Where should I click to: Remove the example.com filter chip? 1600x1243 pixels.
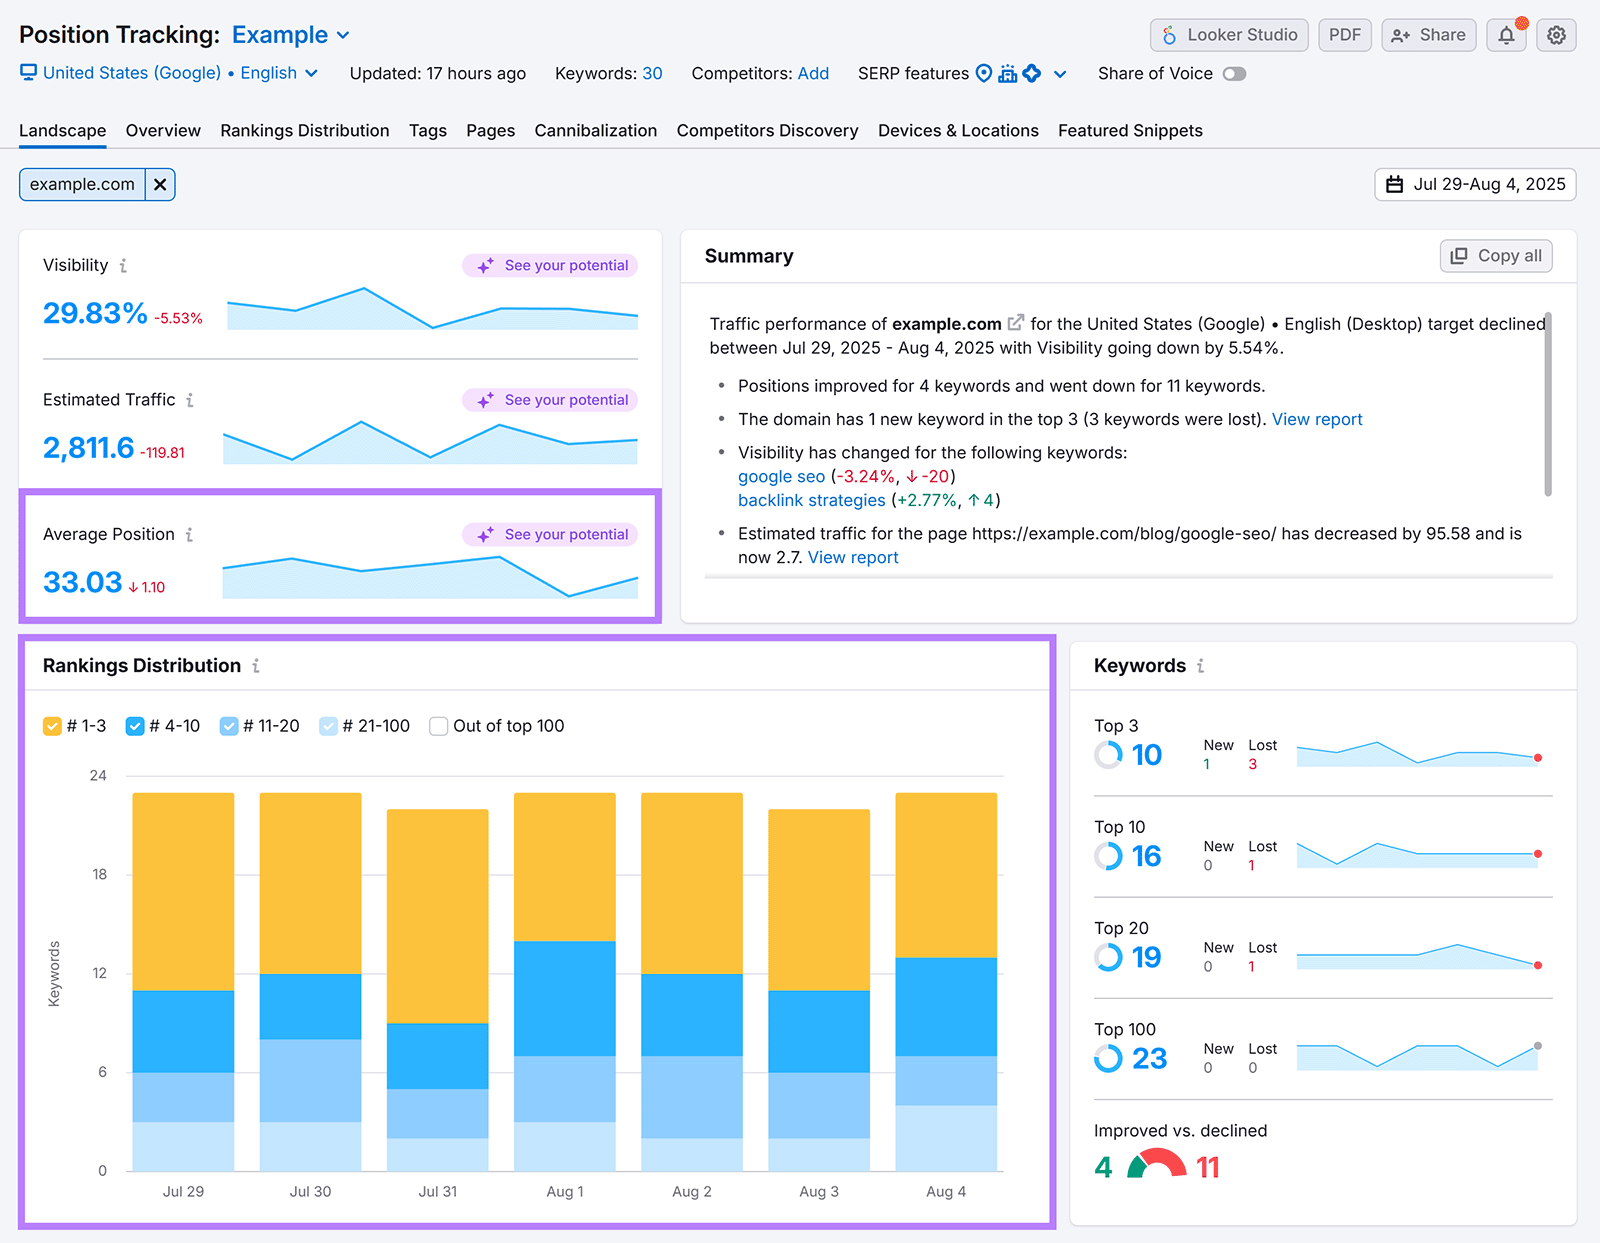pos(160,184)
